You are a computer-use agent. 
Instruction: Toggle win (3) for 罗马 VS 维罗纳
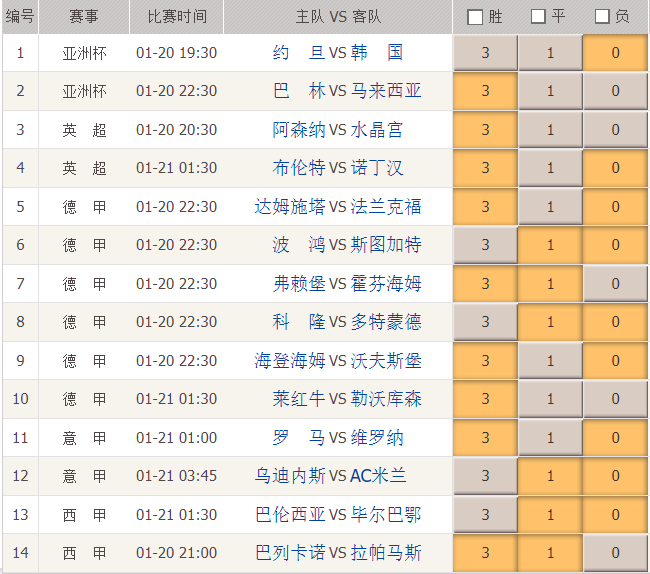[485, 438]
